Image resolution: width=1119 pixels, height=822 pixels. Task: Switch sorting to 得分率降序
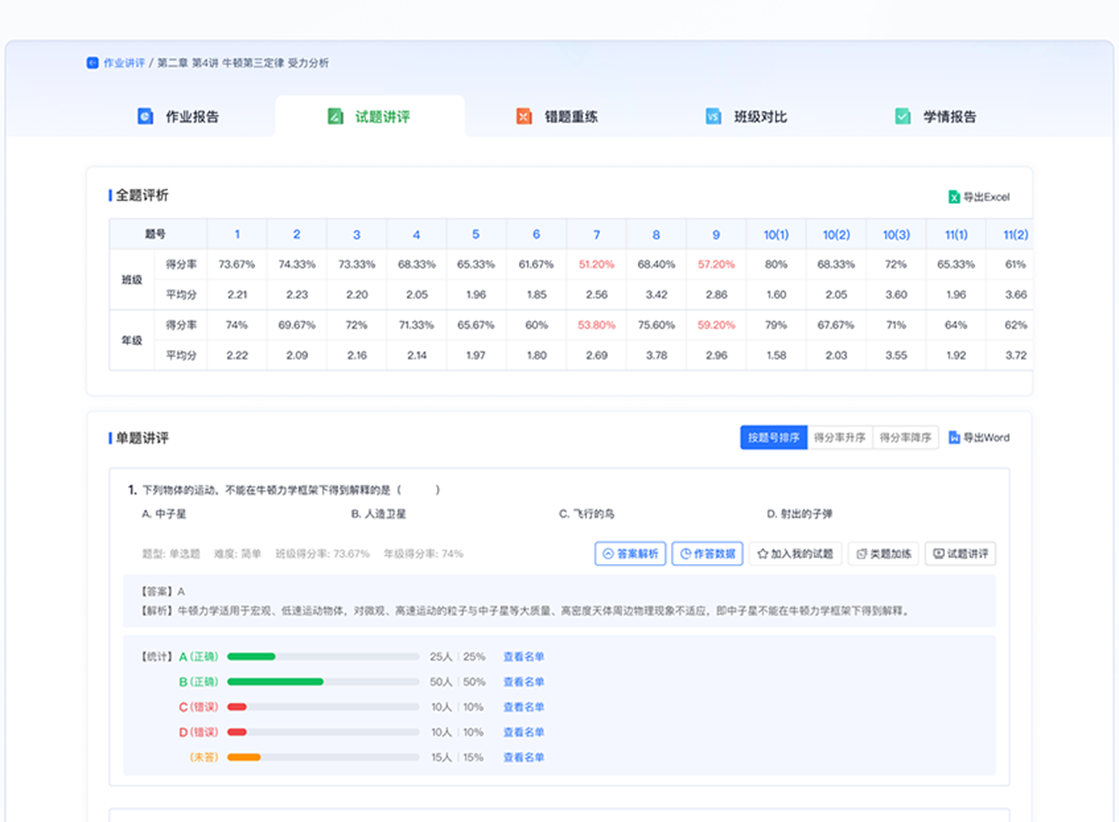coord(905,438)
